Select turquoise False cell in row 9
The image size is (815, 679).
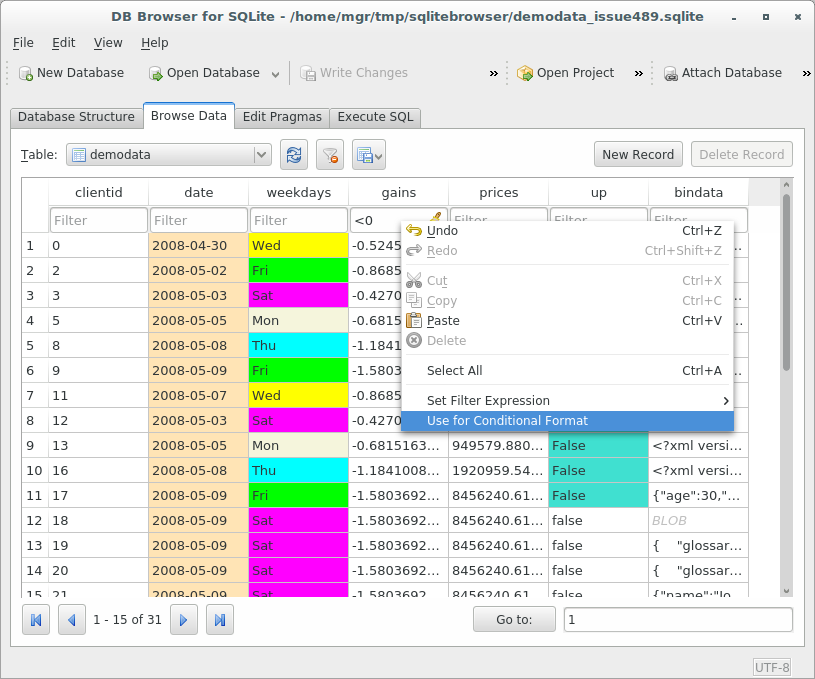598,446
